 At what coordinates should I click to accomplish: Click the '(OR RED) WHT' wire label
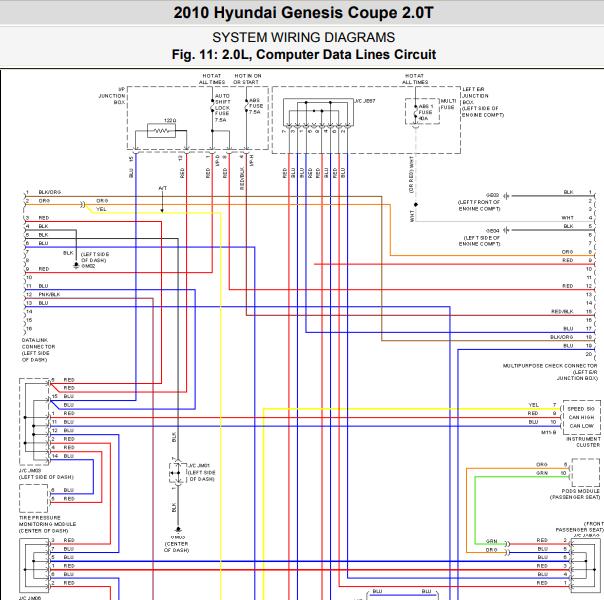click(411, 174)
